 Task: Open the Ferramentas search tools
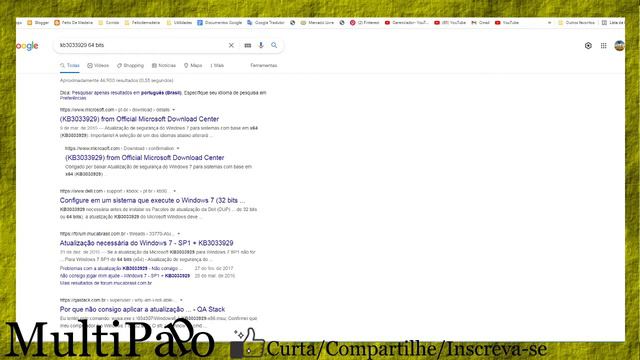click(x=264, y=66)
